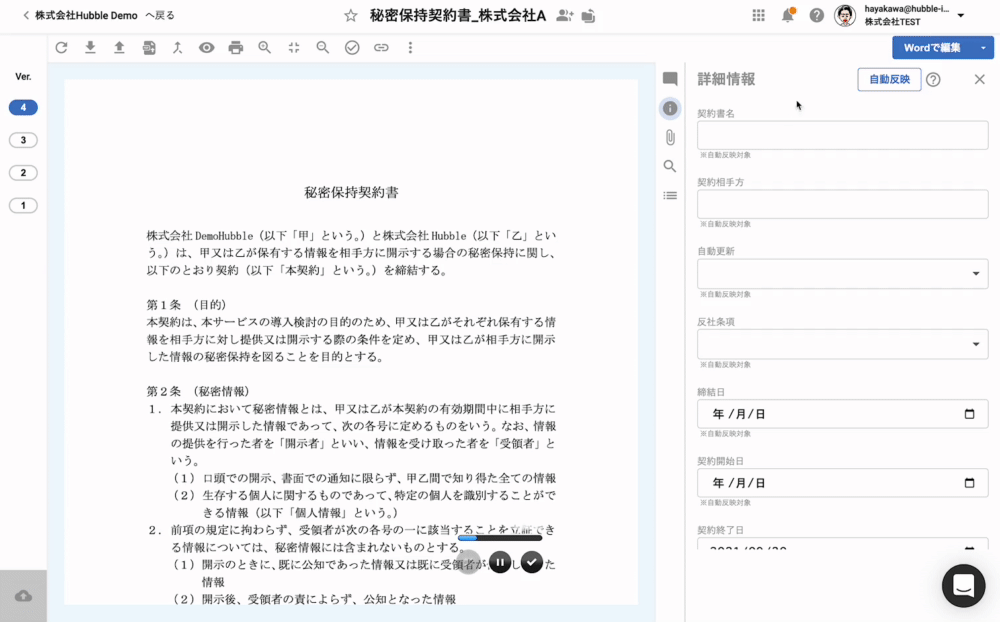Toggle the approval checkmark circle in toolbar
1000x622 pixels.
(352, 47)
